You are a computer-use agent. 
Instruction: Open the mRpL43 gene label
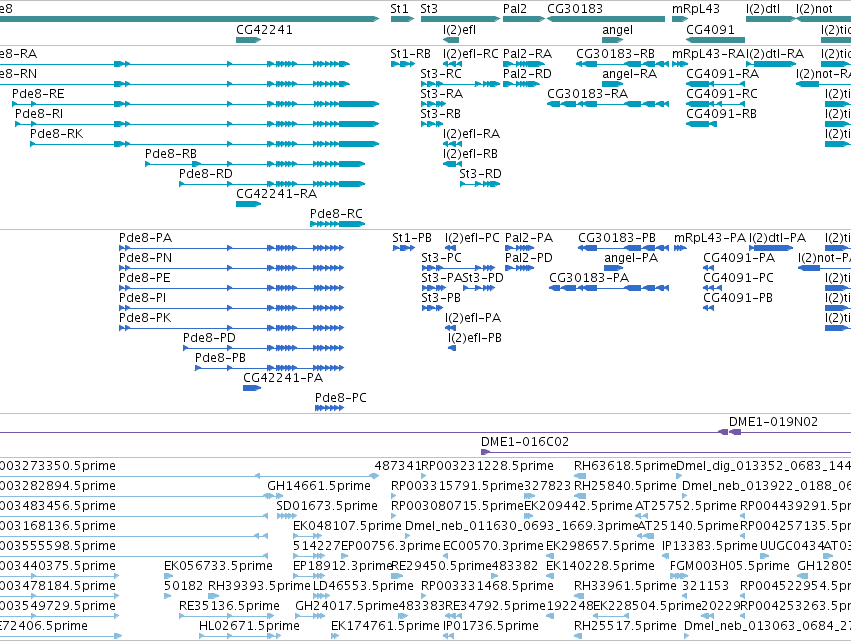[696, 9]
